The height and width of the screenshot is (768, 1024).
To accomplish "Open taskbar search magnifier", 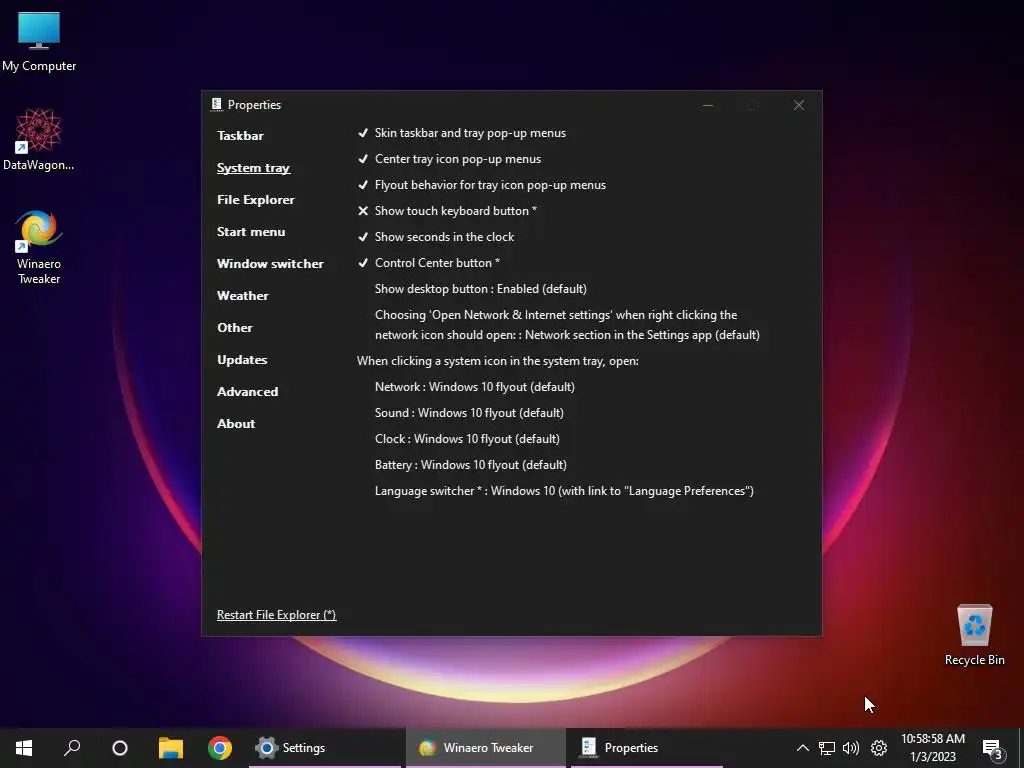I will 72,748.
